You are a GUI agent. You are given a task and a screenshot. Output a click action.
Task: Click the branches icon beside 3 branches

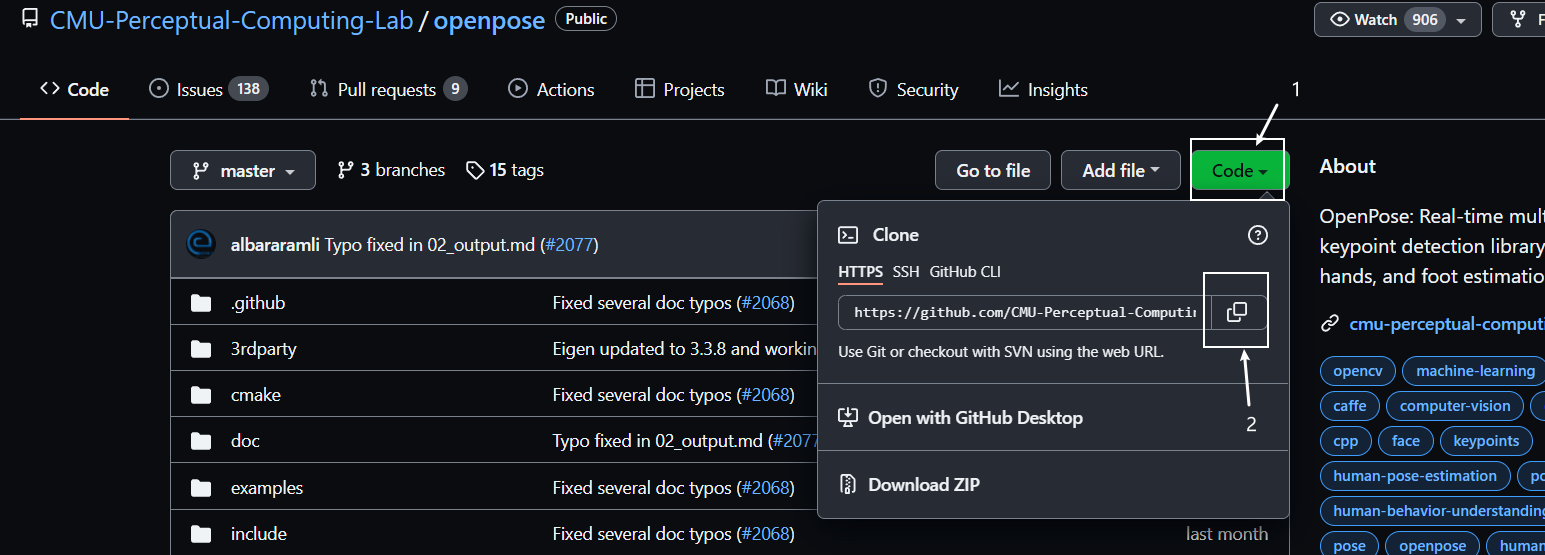click(x=346, y=170)
